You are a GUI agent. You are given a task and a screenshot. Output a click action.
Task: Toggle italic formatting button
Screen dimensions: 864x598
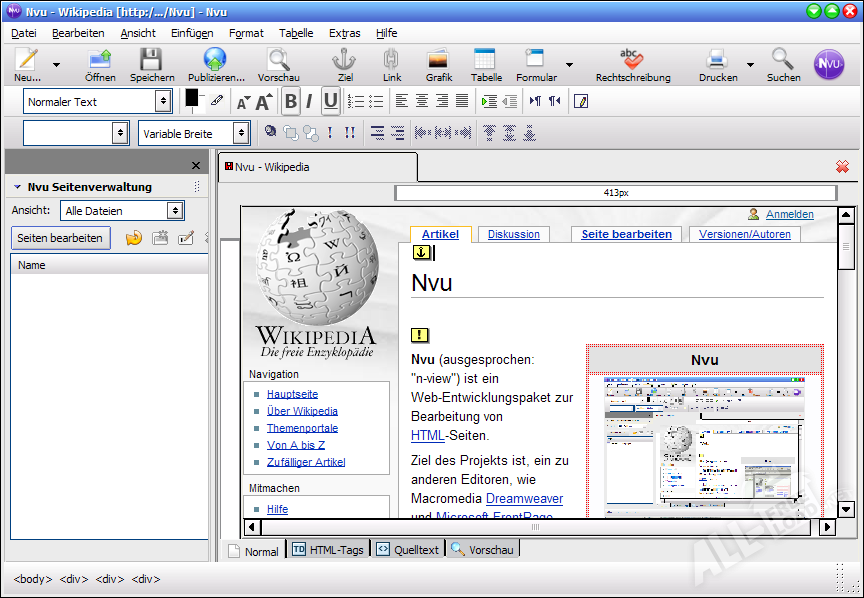pyautogui.click(x=309, y=101)
